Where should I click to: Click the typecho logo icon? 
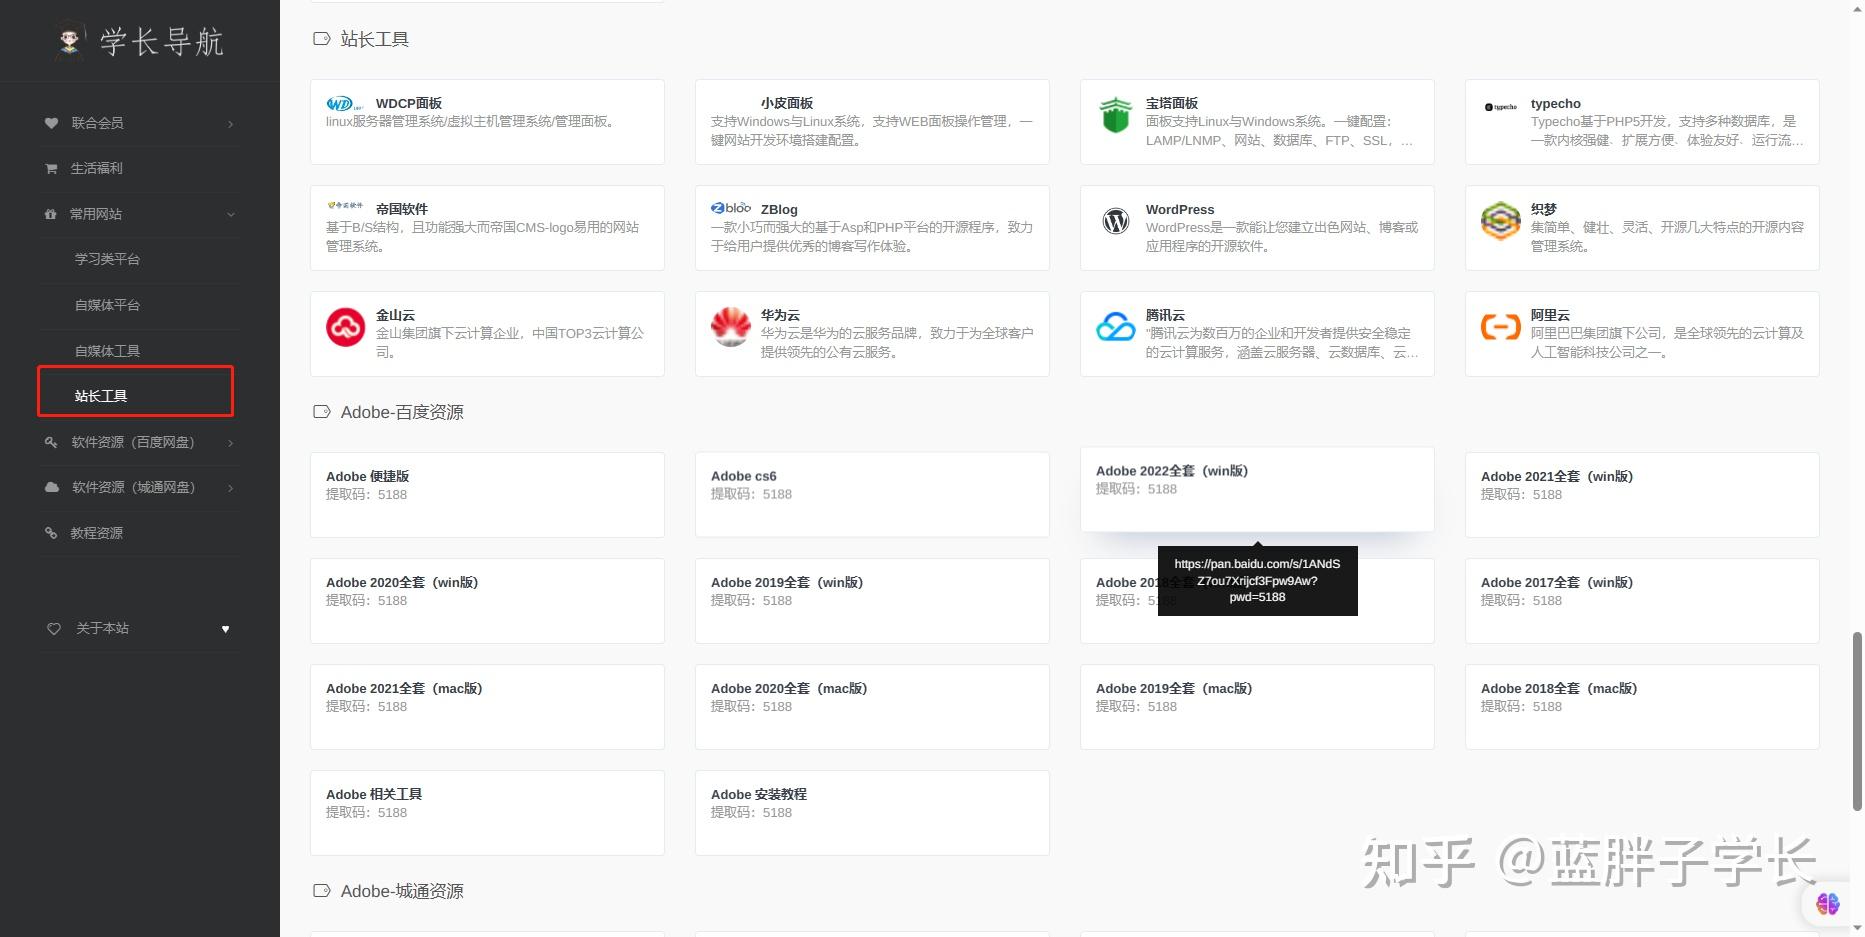pos(1500,107)
